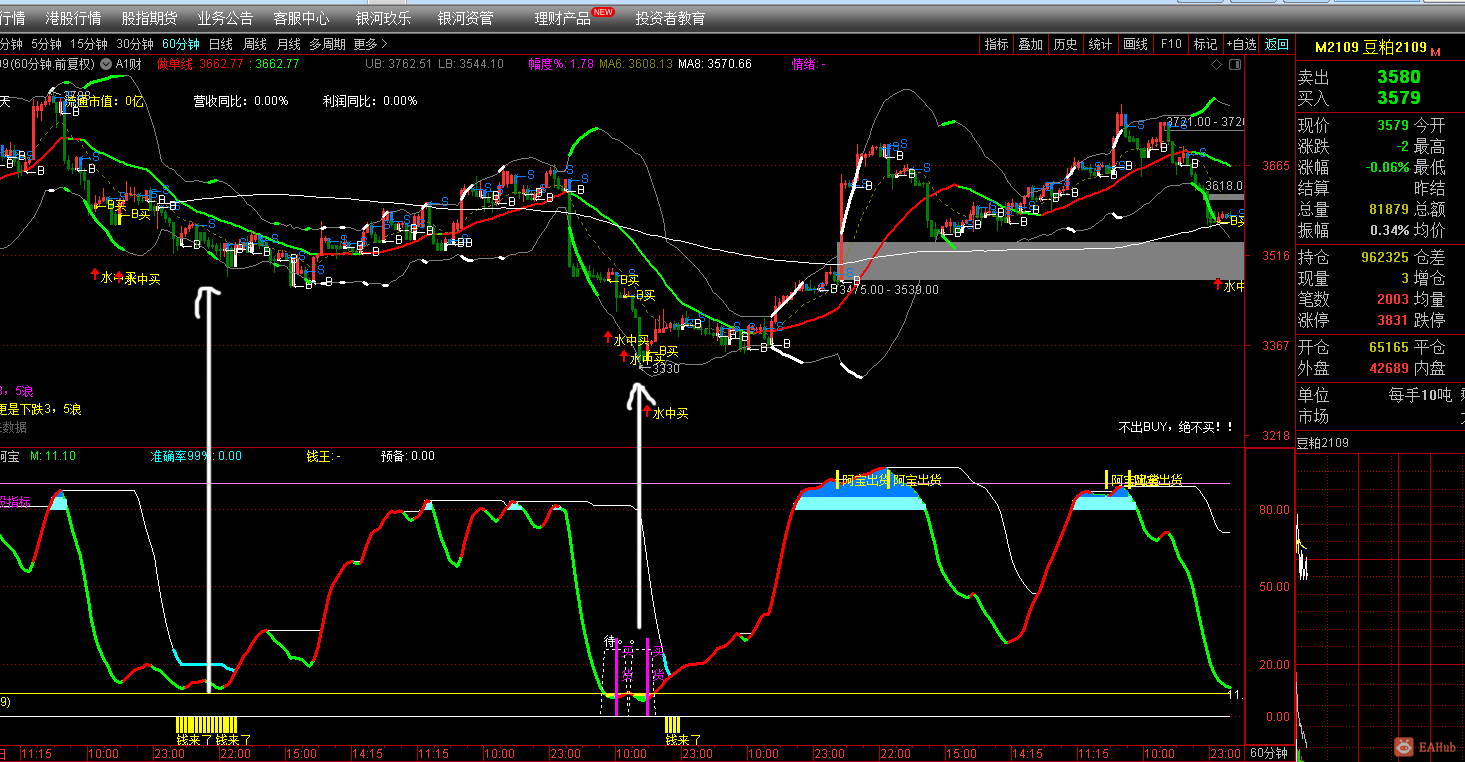Select the 60分钟 period tab
This screenshot has width=1465, height=762.
[x=181, y=44]
